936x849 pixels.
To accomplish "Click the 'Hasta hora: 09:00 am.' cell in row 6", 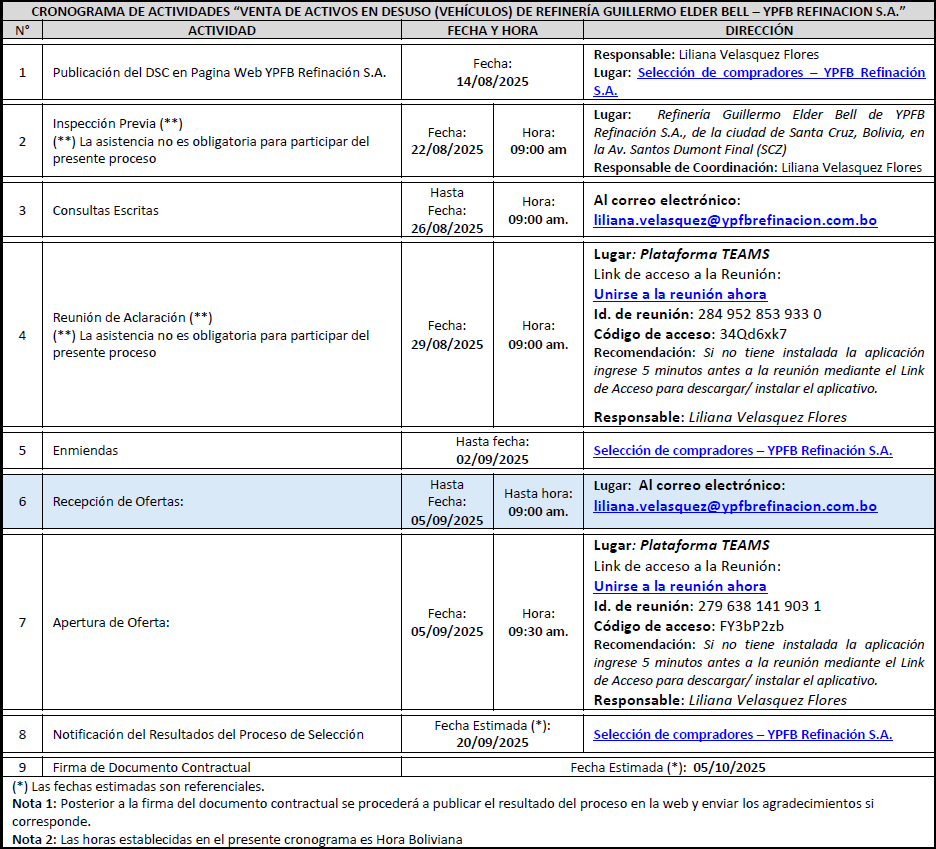I will pos(538,502).
